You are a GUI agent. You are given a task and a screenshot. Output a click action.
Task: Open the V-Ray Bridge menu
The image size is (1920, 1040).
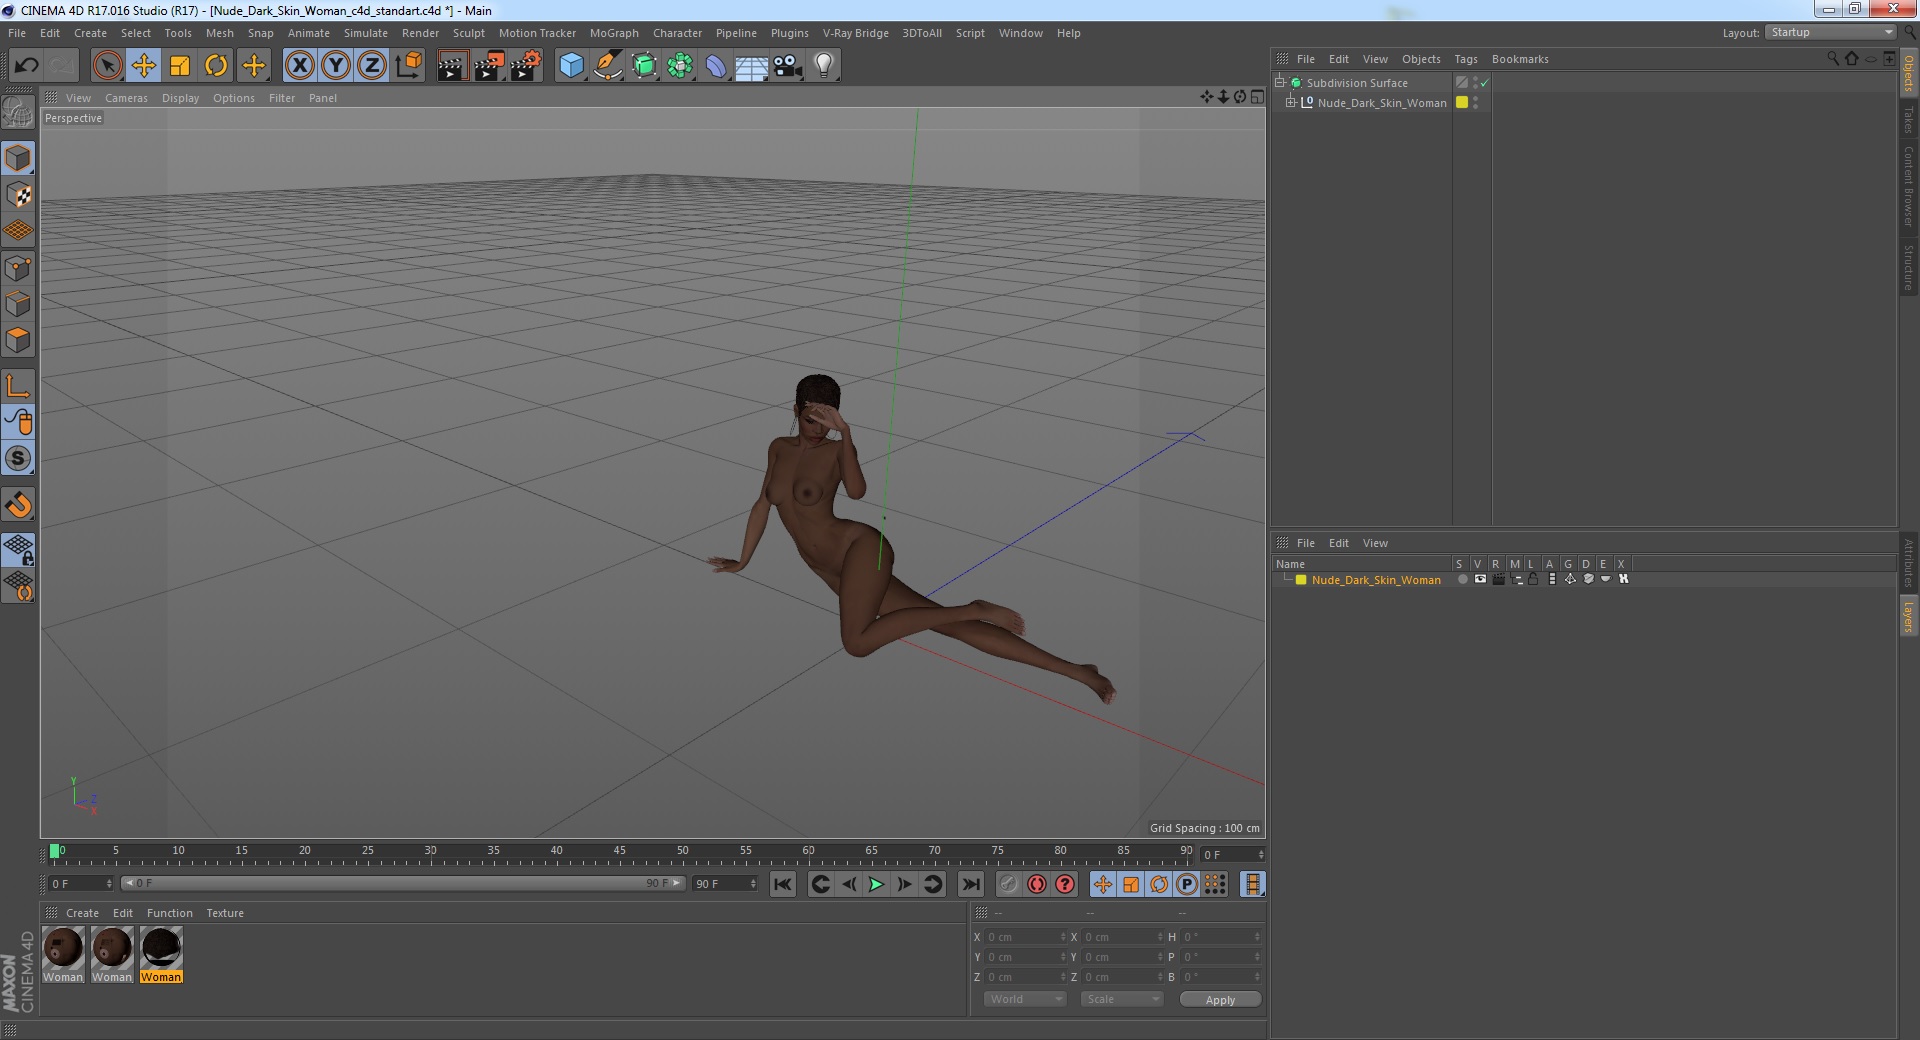click(856, 33)
